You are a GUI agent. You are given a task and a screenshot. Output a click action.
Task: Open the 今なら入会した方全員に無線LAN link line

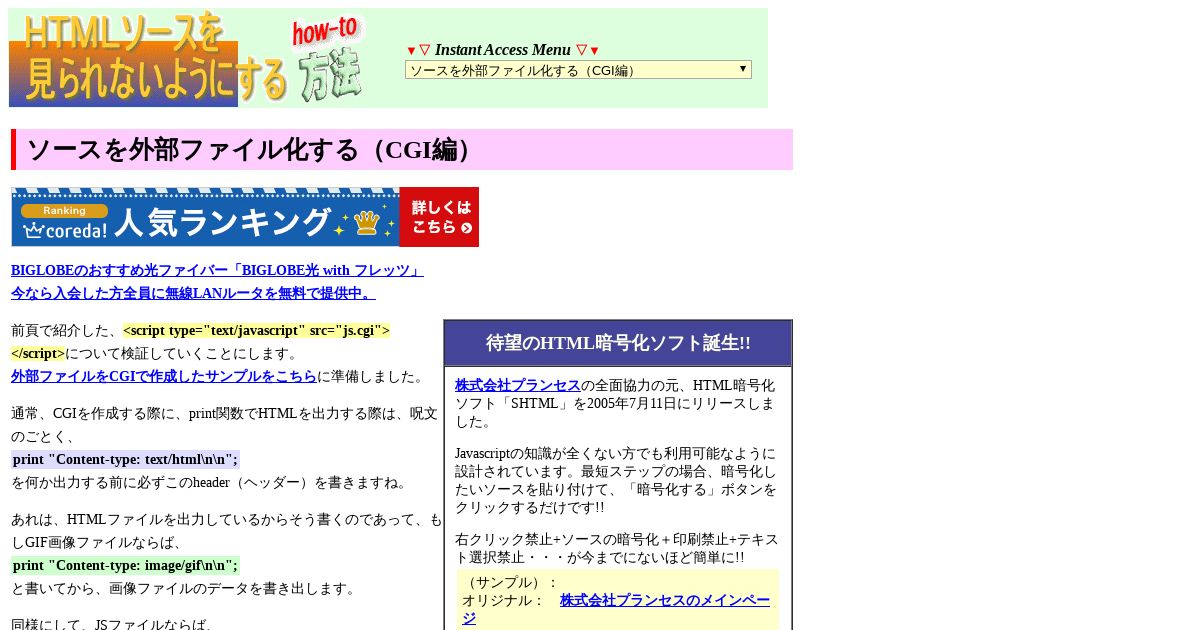pyautogui.click(x=193, y=293)
